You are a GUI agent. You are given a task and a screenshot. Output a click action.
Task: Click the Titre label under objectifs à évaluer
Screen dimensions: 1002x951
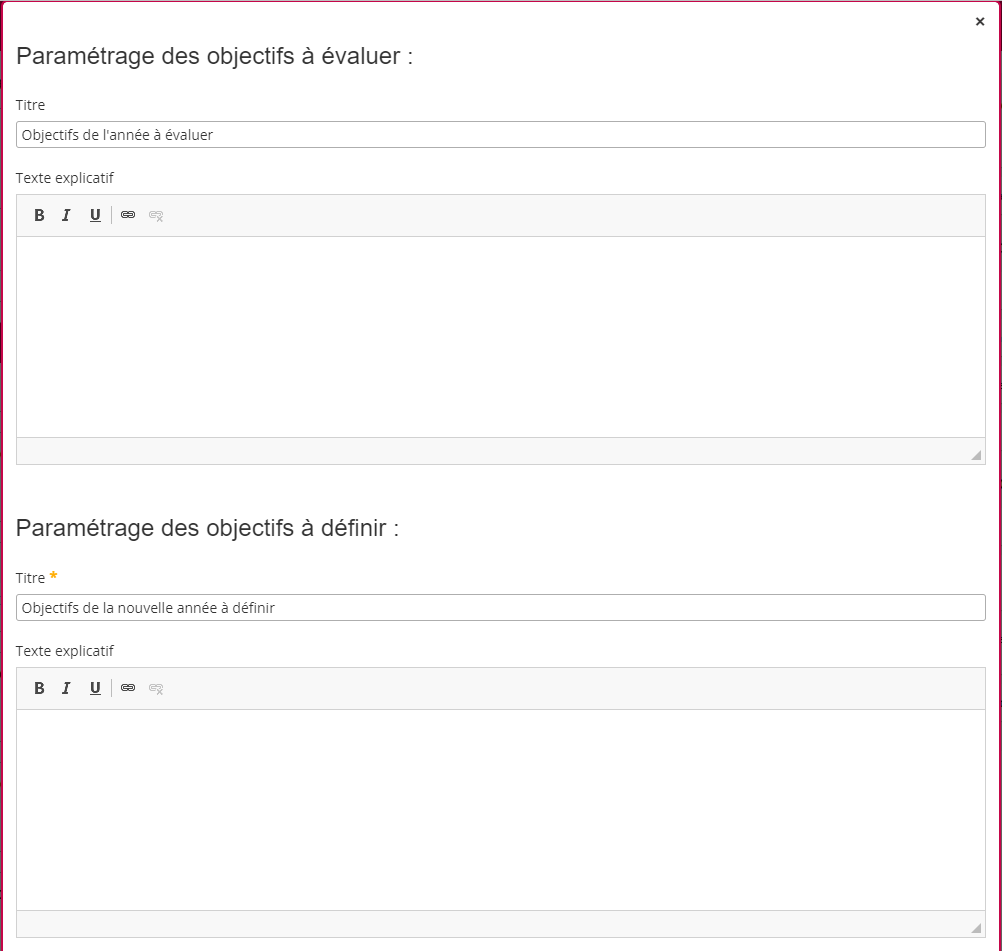30,105
